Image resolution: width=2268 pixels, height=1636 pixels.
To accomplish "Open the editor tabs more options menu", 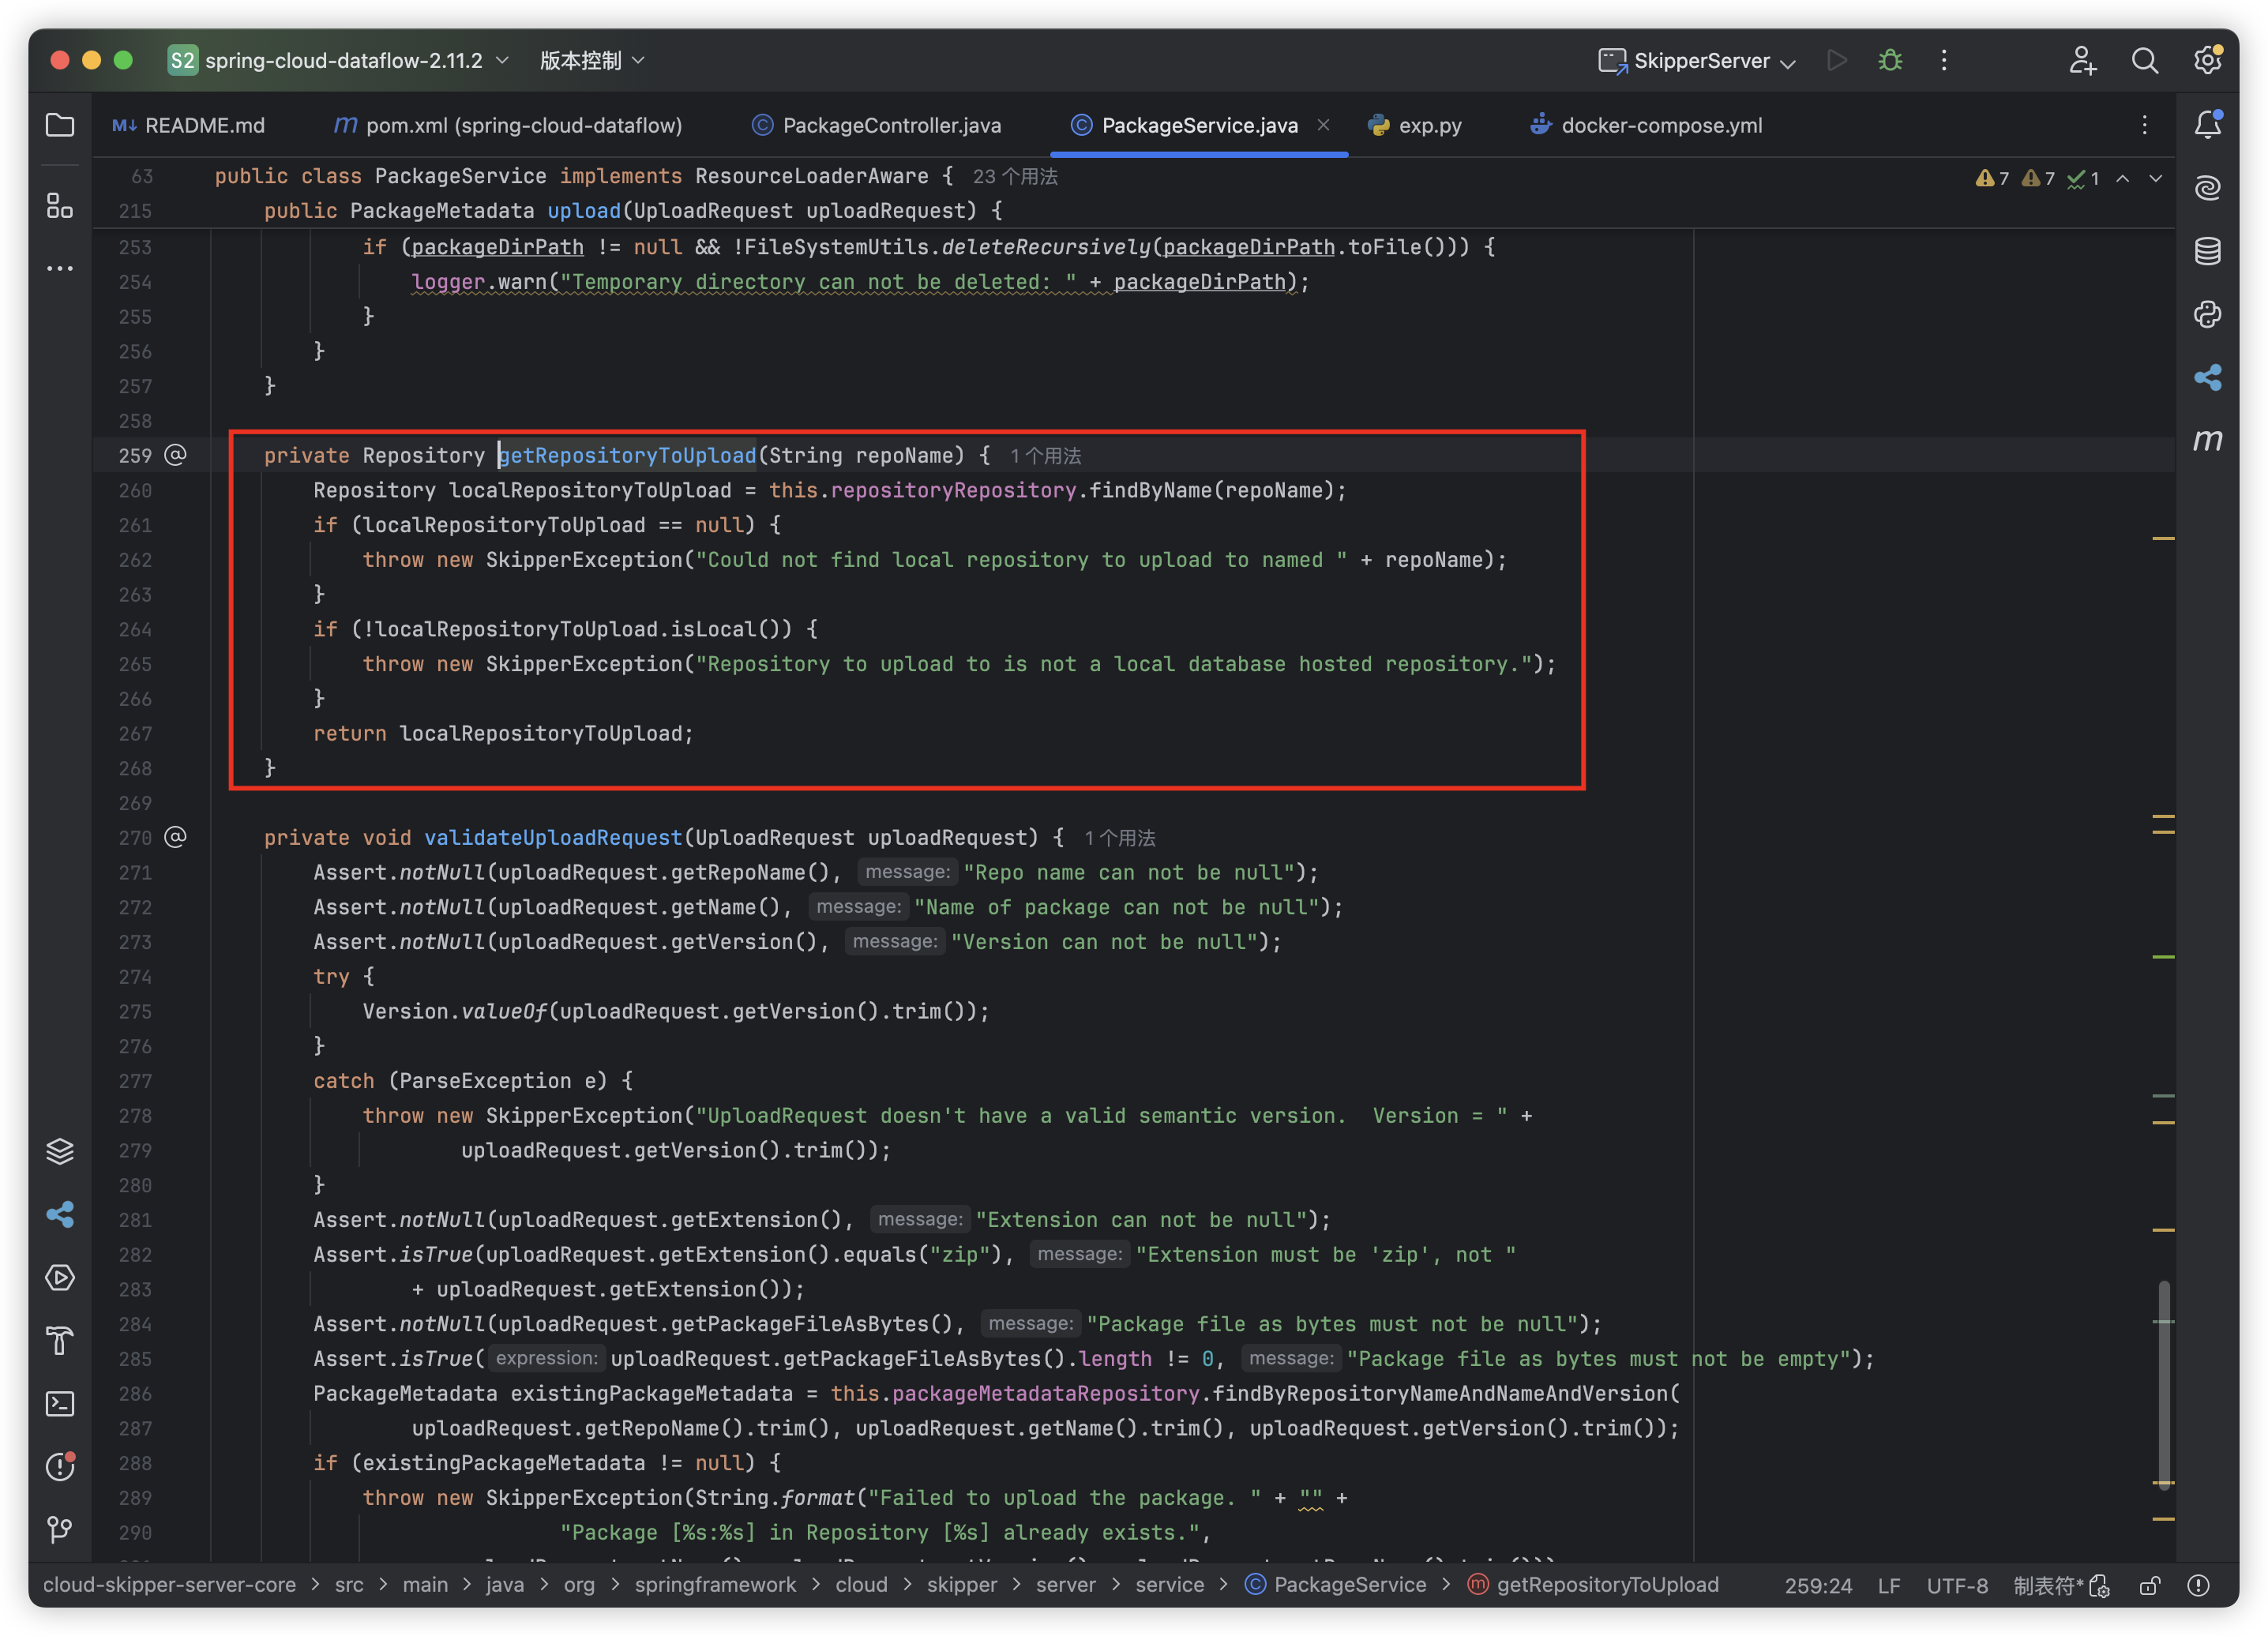I will (x=2145, y=125).
